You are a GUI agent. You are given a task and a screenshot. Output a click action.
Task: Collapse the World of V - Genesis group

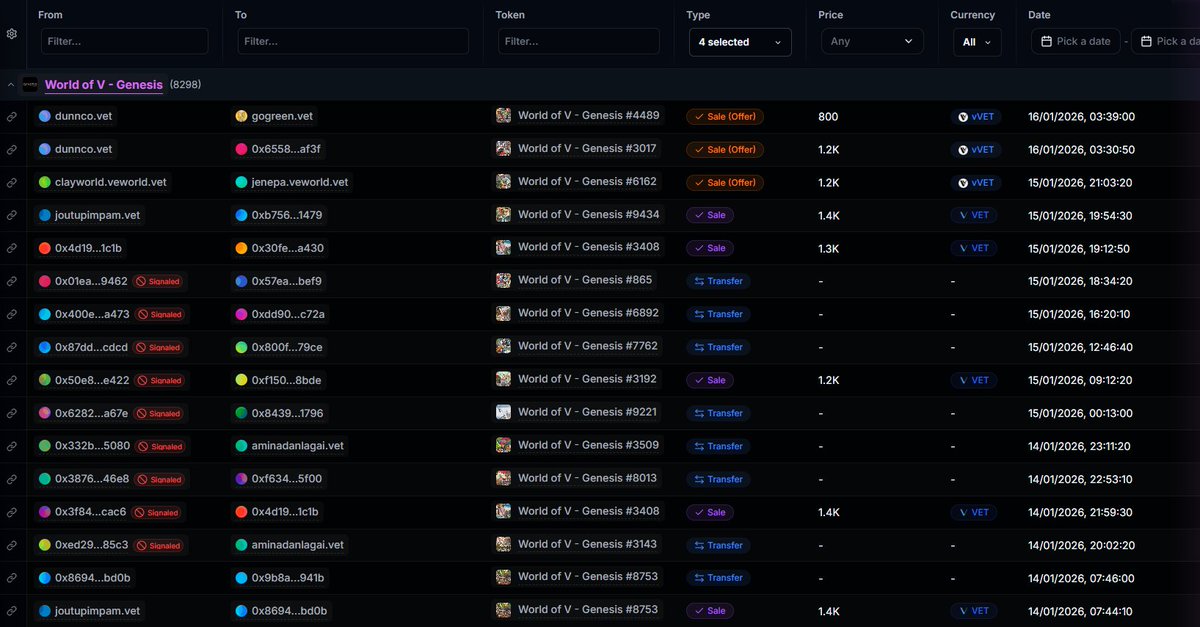[x=10, y=85]
